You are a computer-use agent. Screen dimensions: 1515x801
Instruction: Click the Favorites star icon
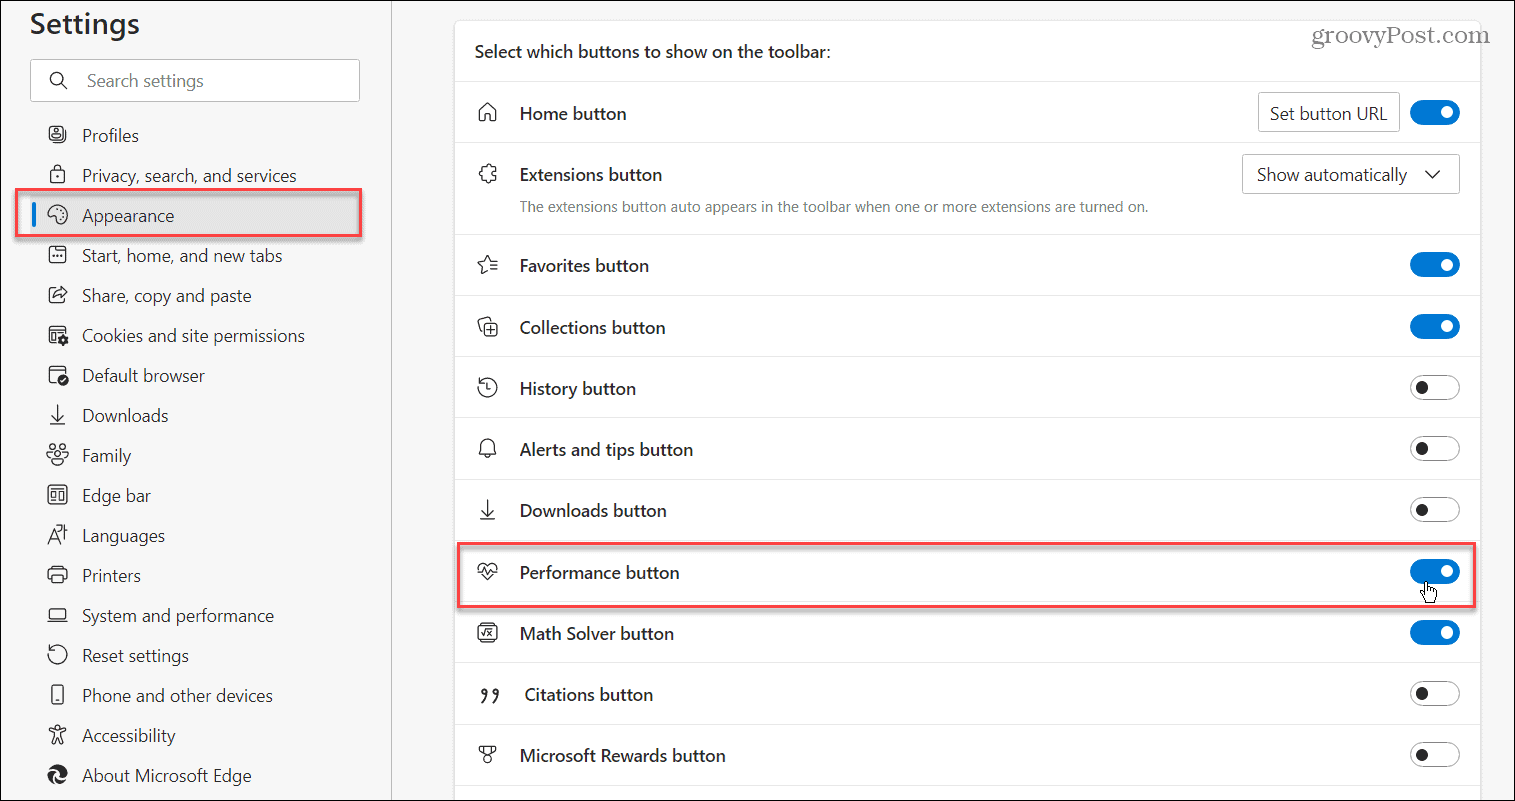pos(487,265)
